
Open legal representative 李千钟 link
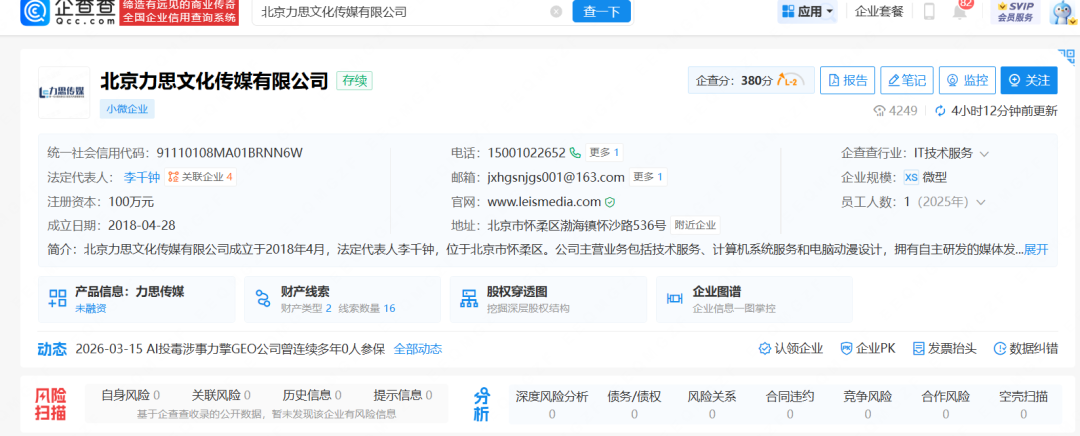click(x=141, y=177)
